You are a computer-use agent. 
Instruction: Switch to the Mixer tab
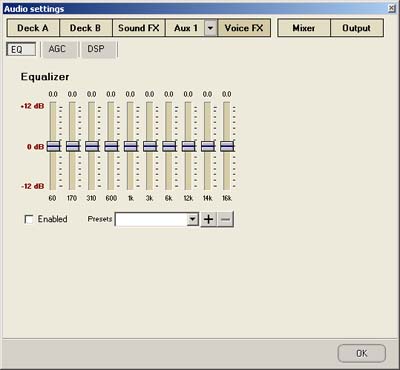point(304,28)
